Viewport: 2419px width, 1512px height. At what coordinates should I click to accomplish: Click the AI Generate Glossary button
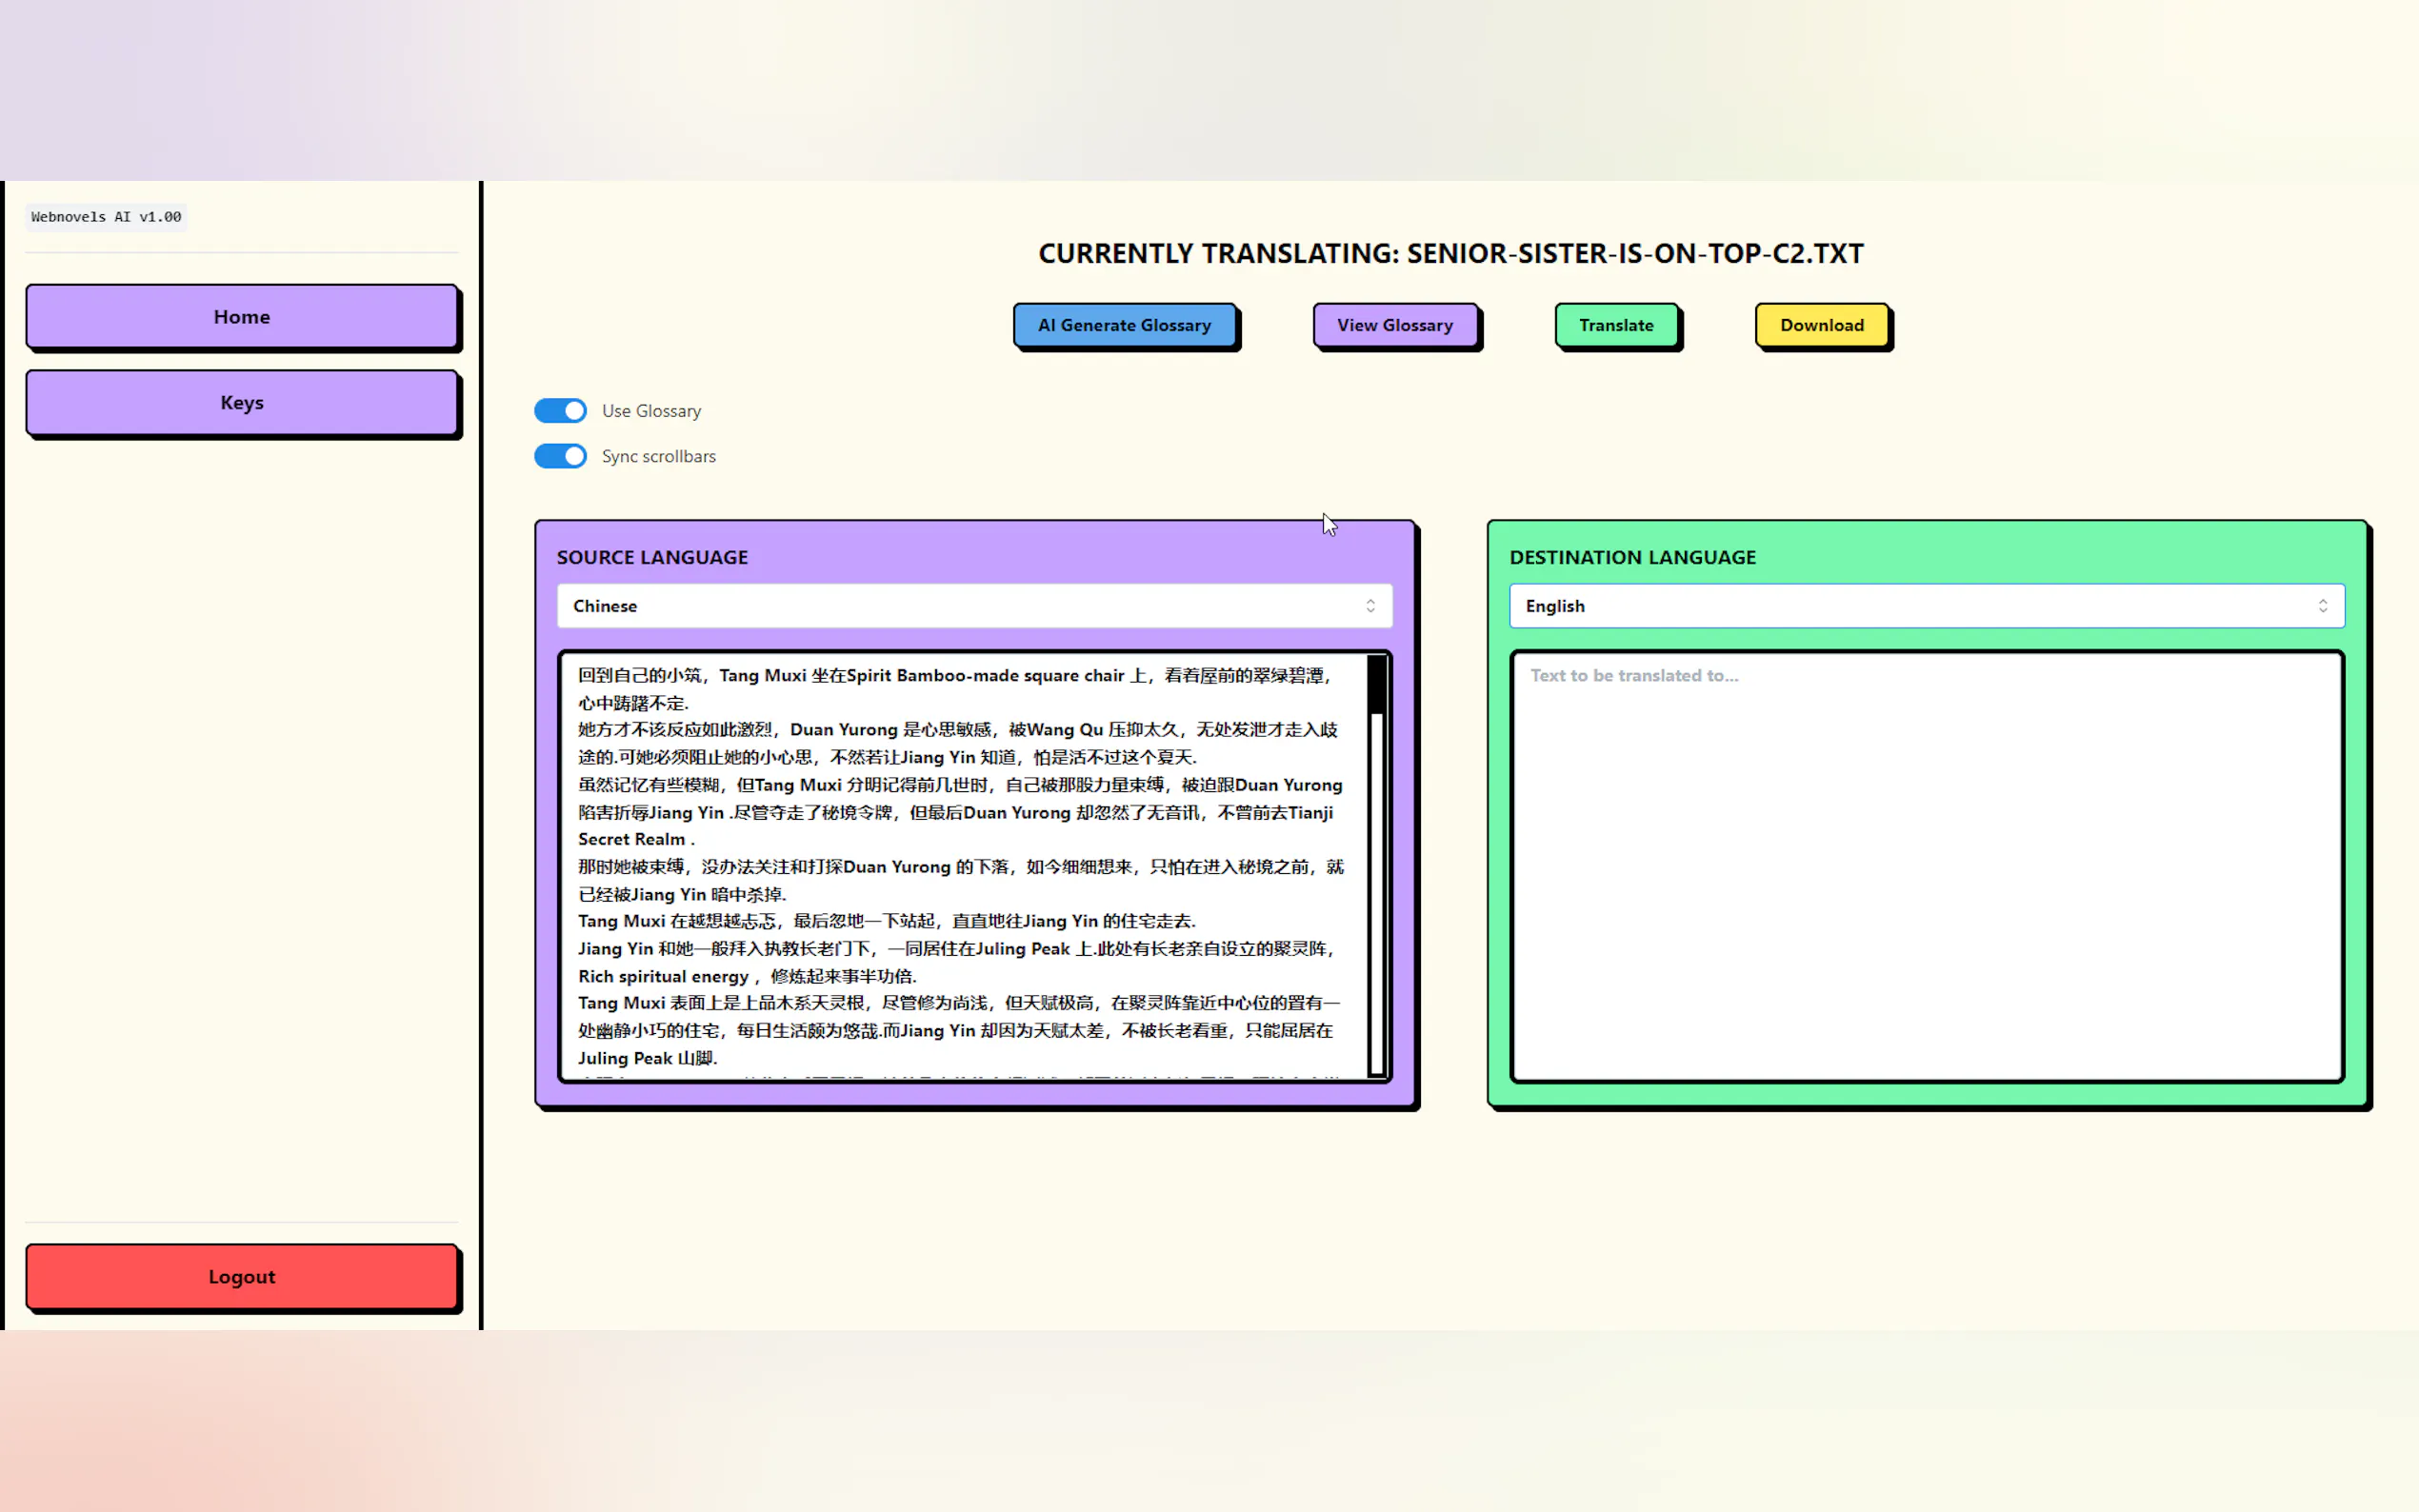(1124, 325)
